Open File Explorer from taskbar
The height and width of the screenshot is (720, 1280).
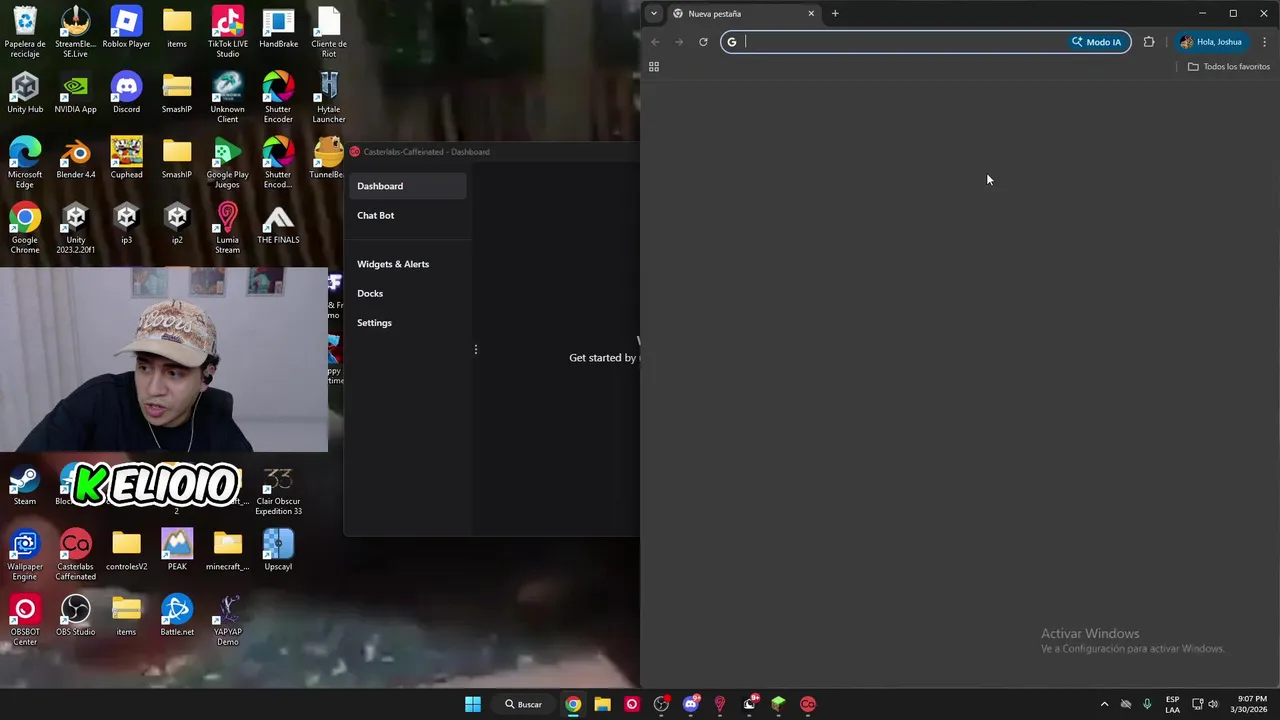(602, 704)
